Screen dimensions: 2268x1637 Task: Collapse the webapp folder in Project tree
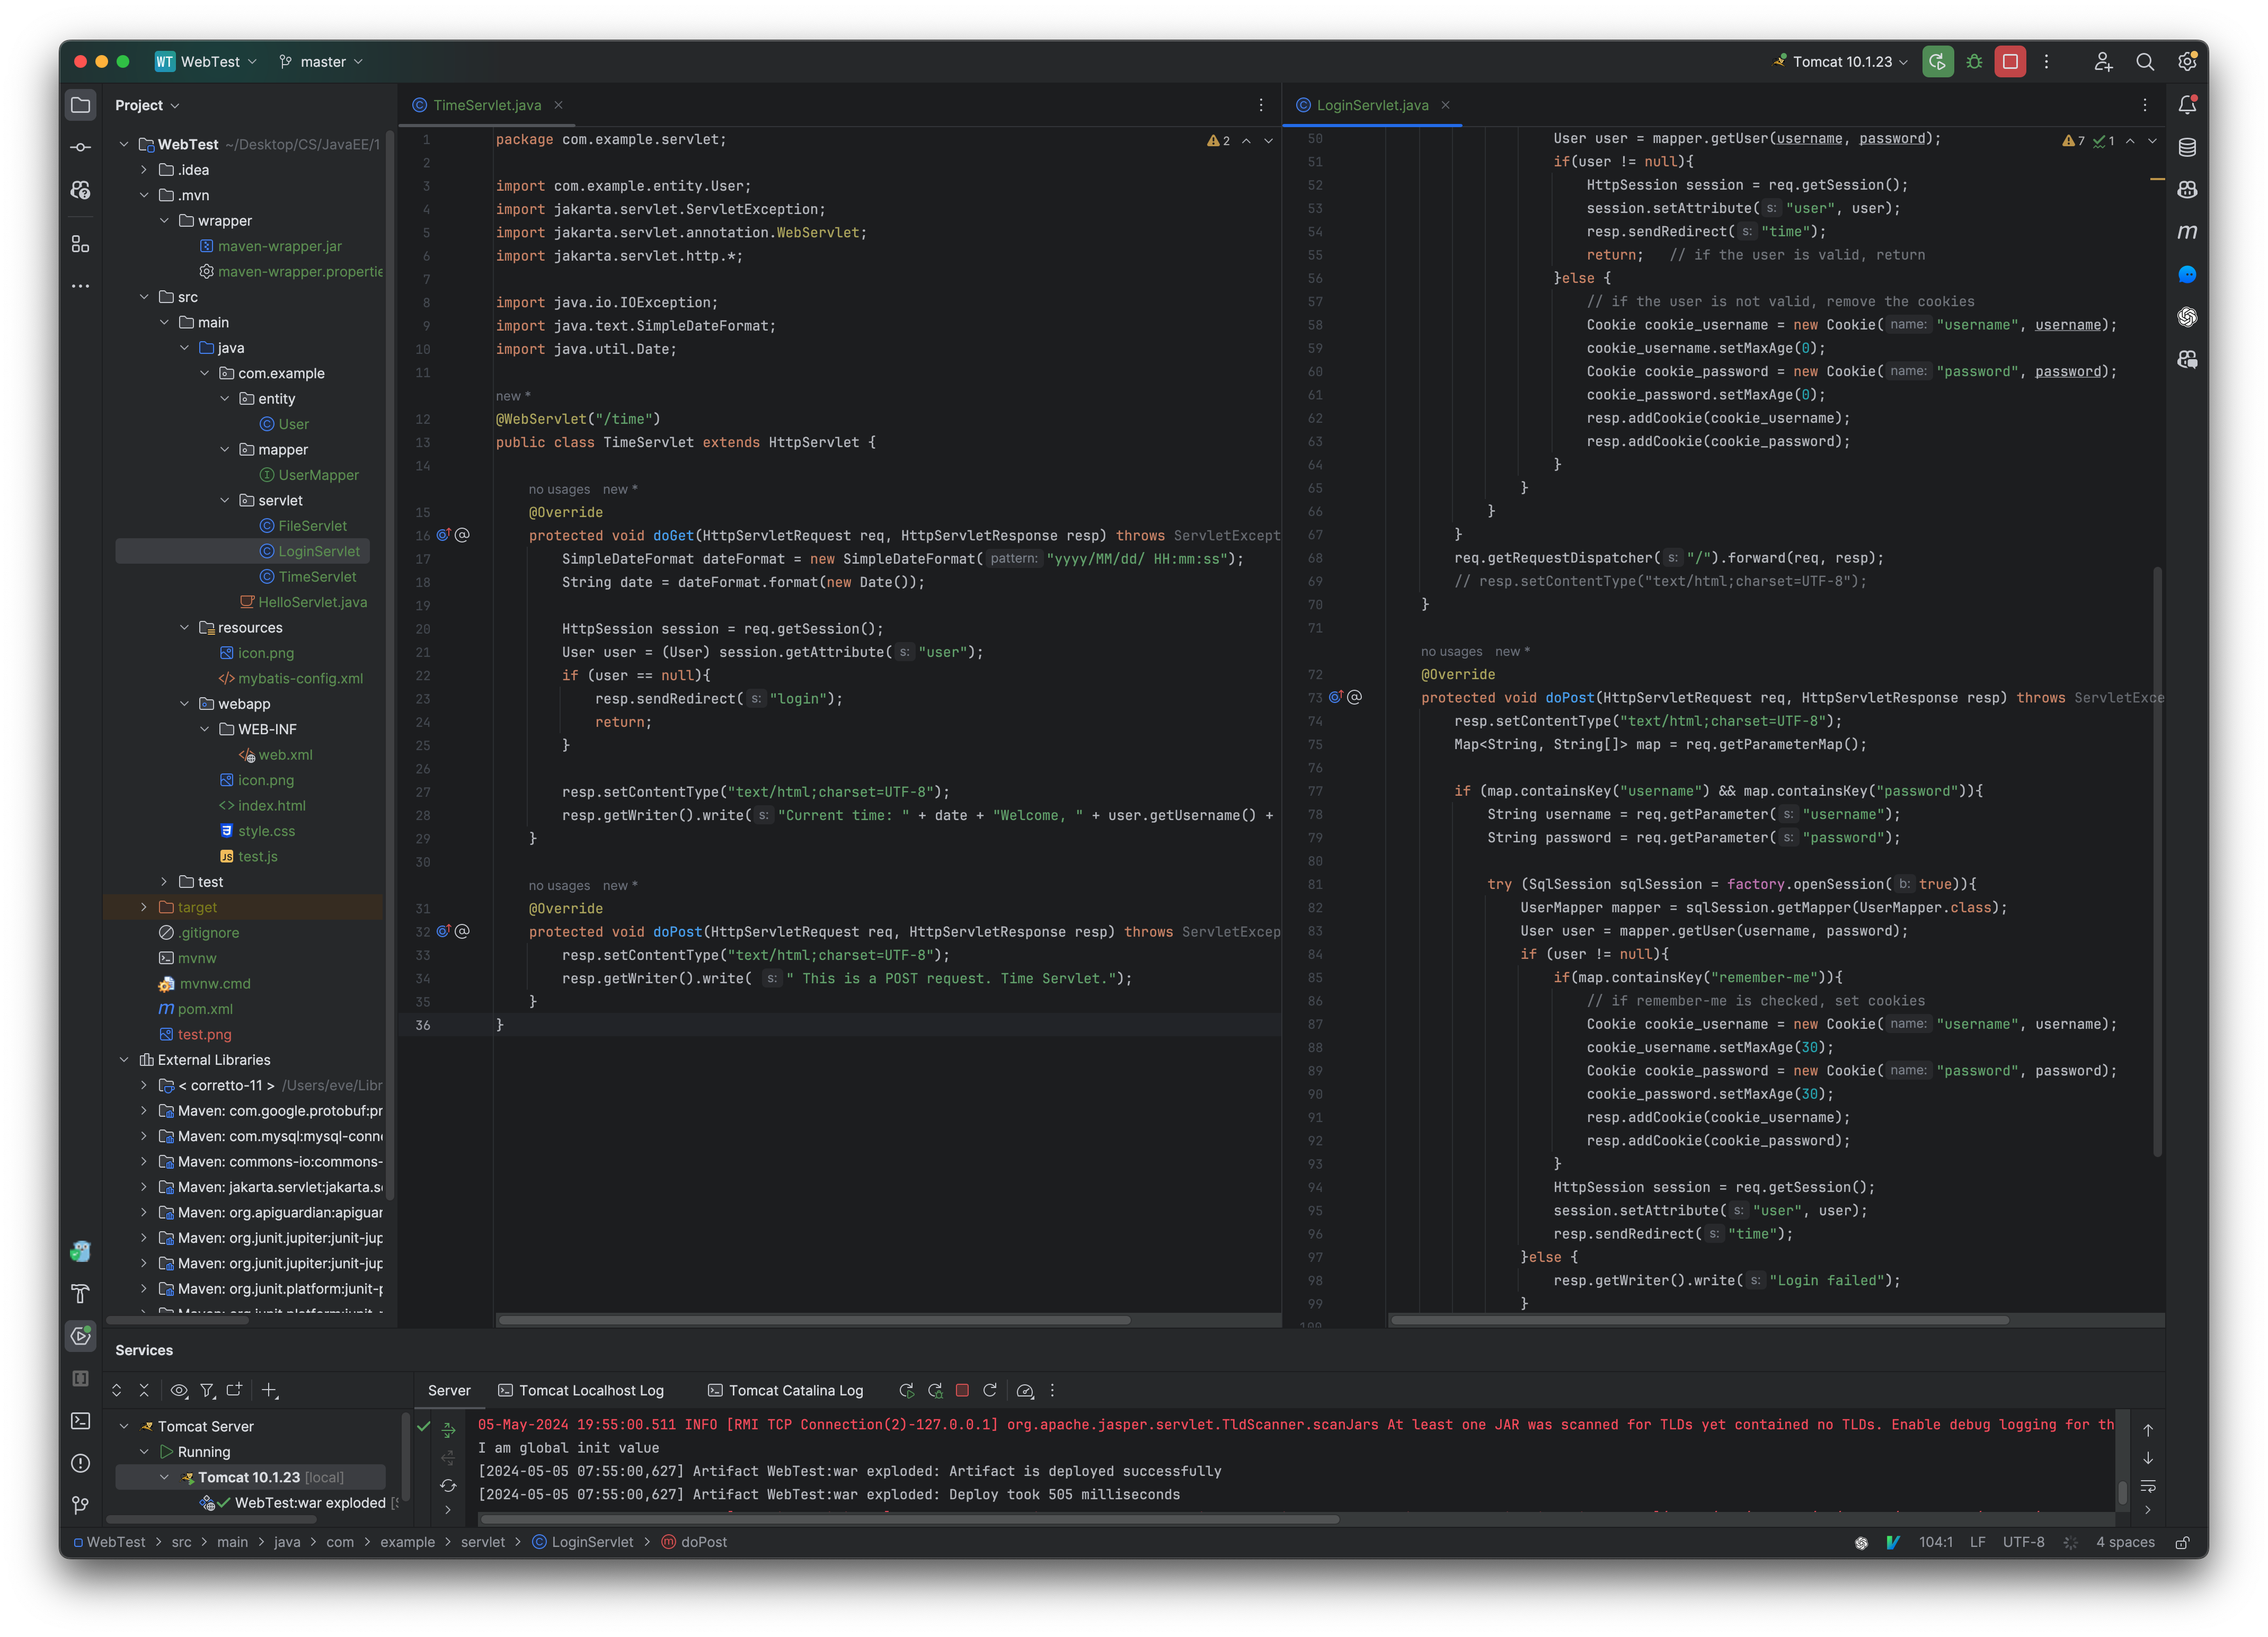pos(184,703)
